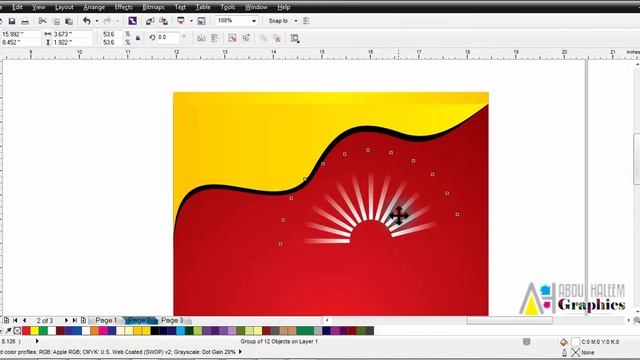640x360 pixels.
Task: Open the Table menu
Action: click(203, 7)
